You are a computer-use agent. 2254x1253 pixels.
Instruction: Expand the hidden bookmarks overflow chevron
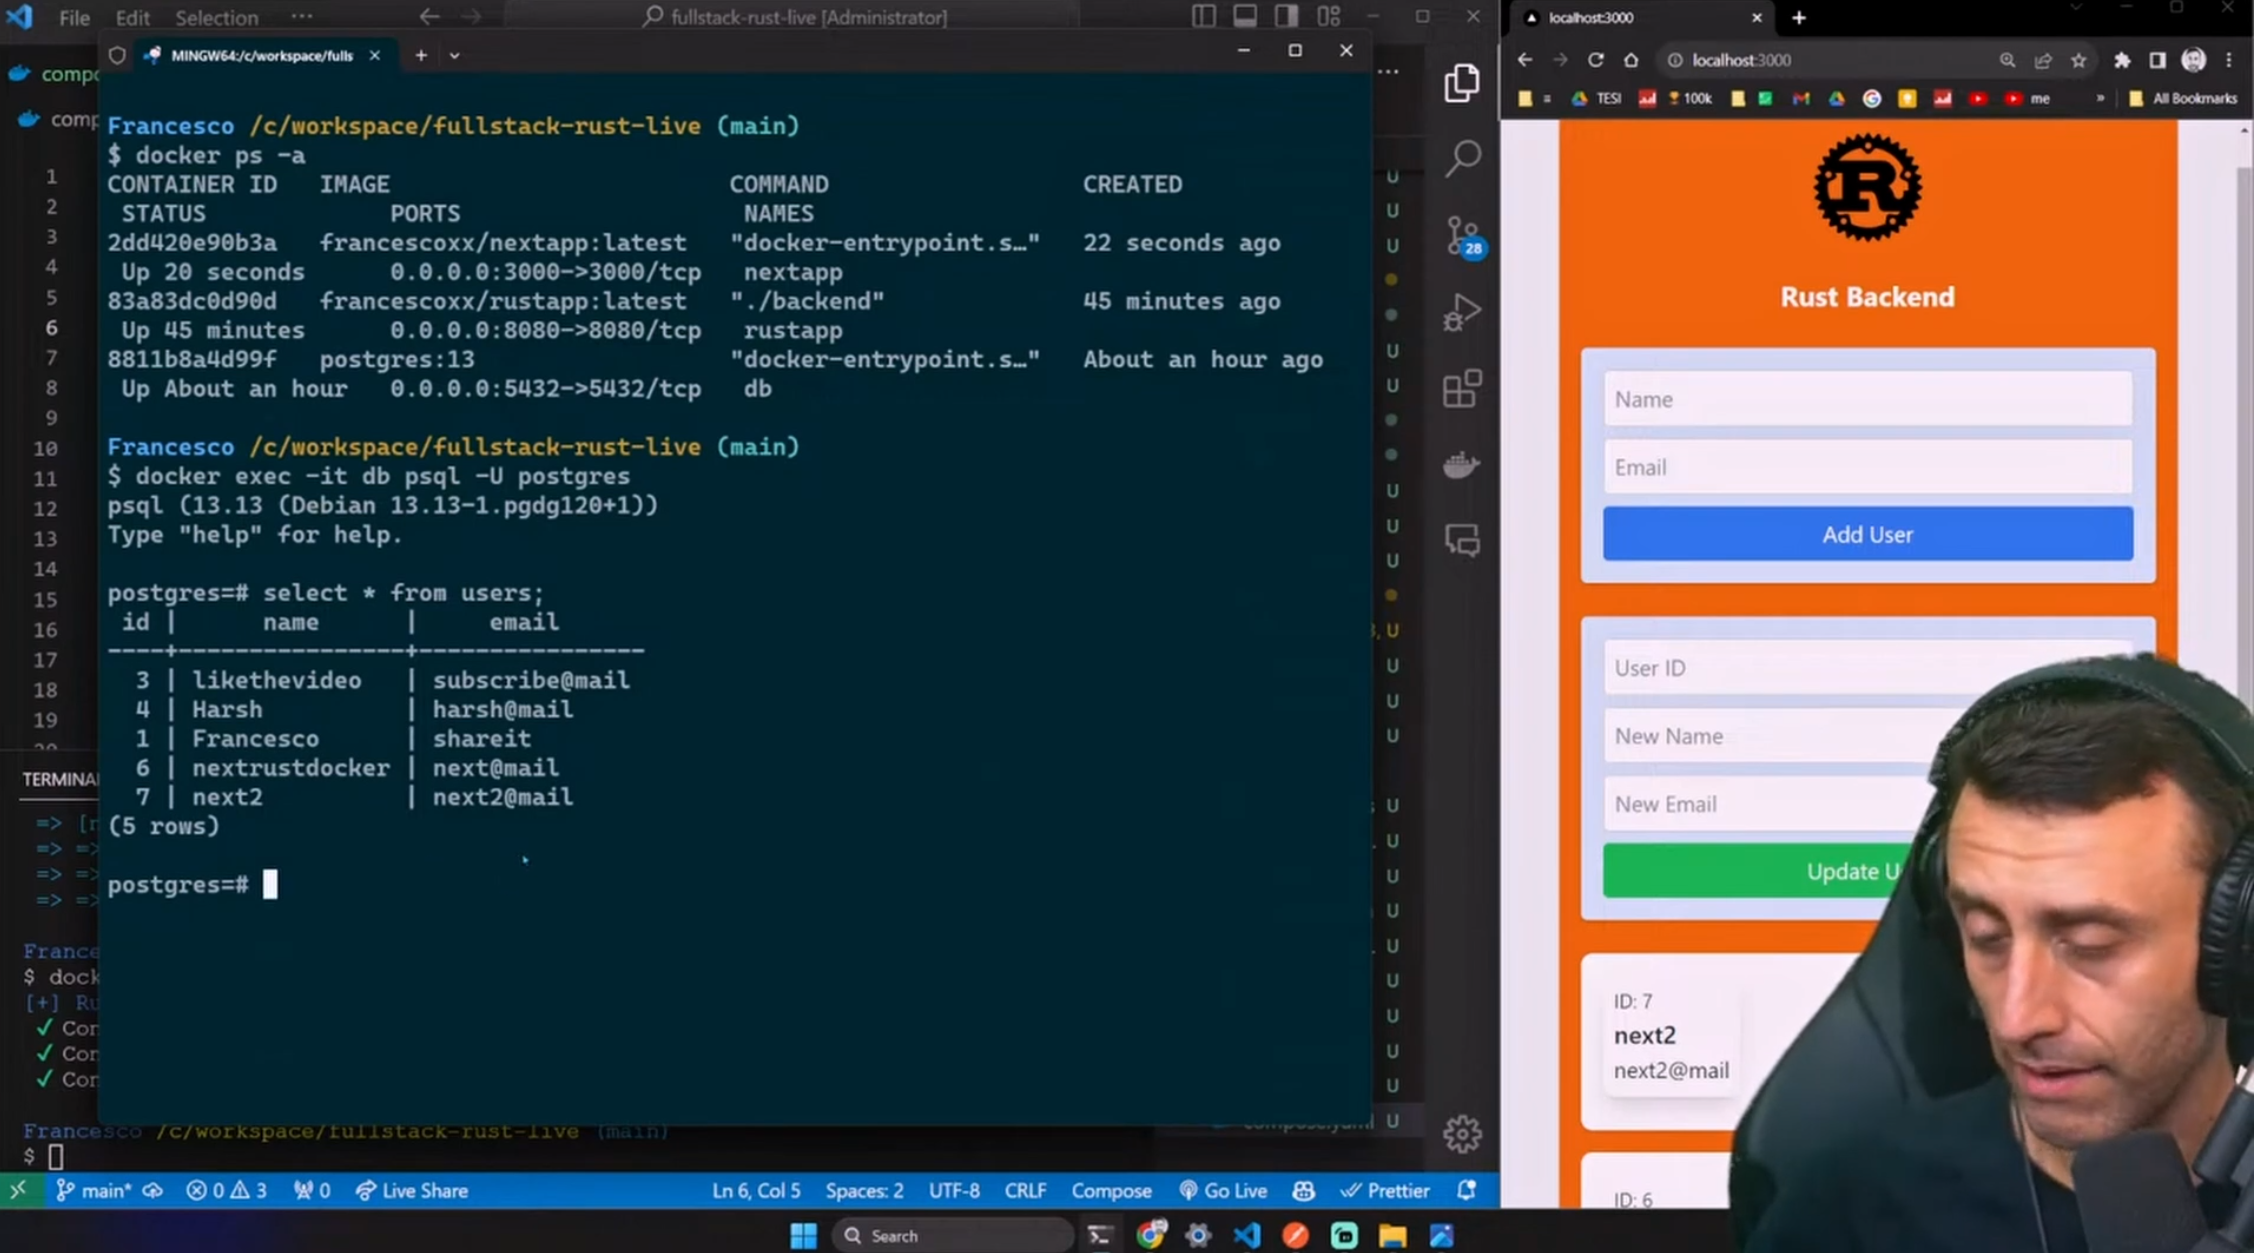(2101, 98)
